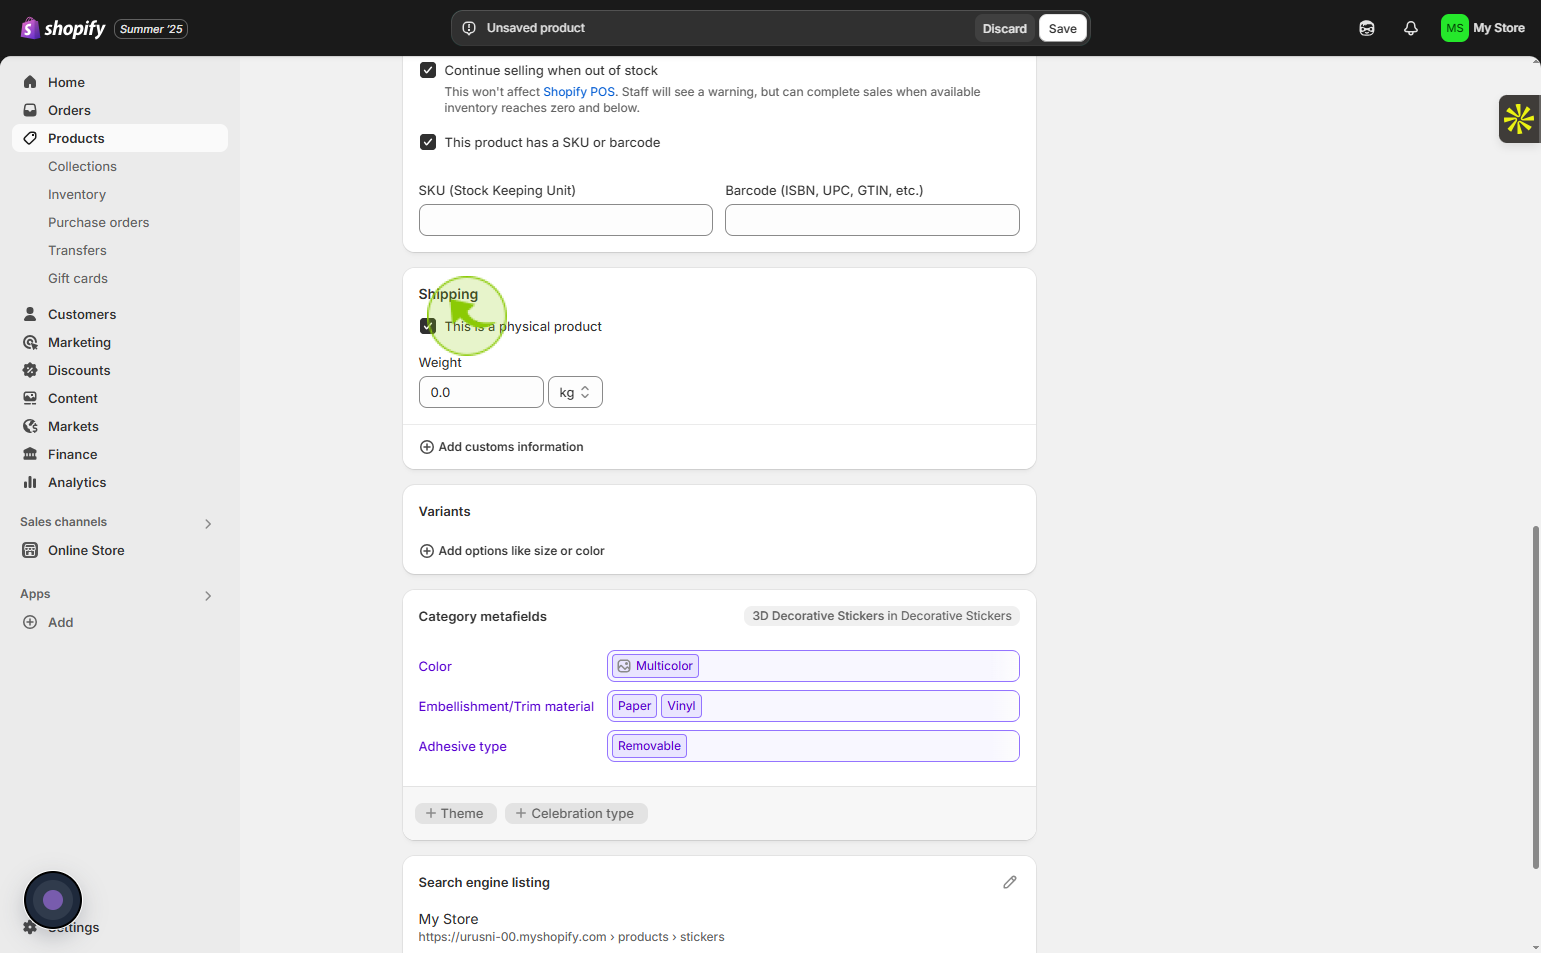
Task: Open the Embellishment/Trim material field
Action: [813, 706]
